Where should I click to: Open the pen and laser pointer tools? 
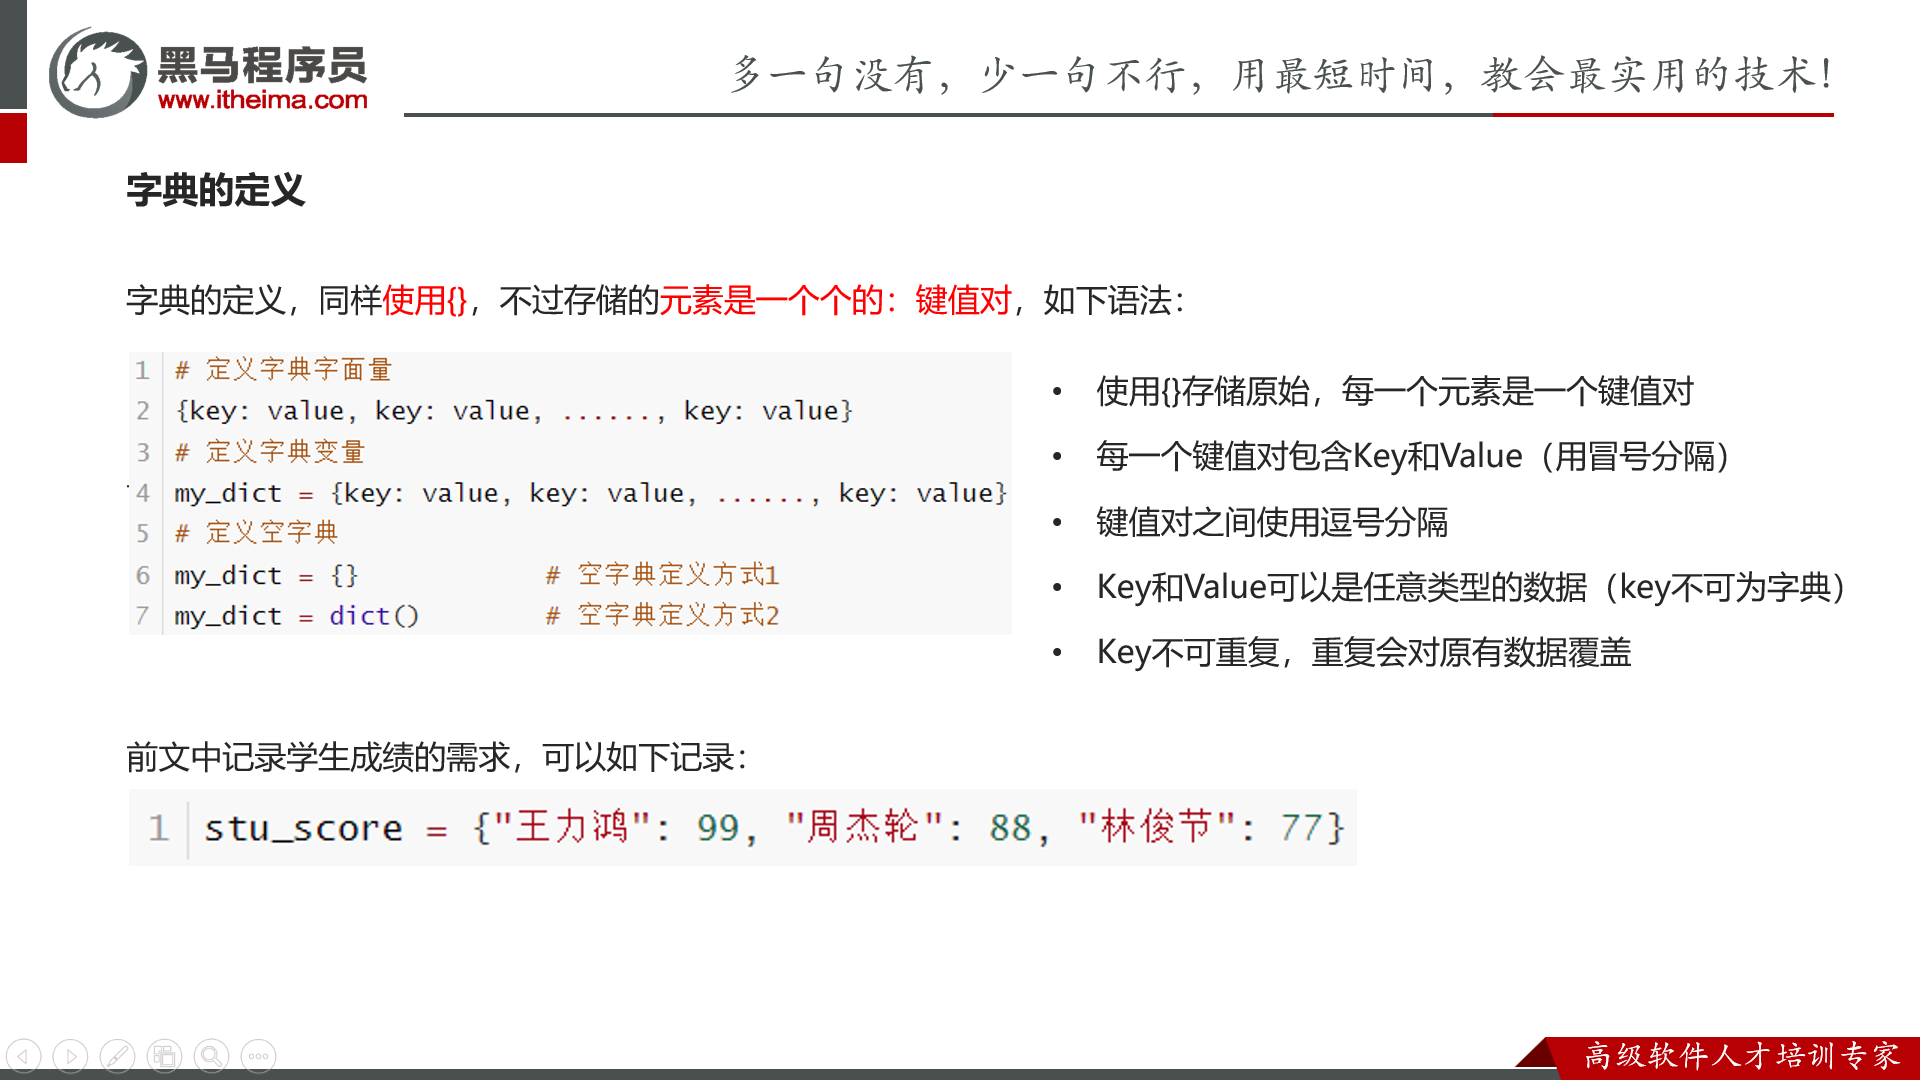point(117,1056)
